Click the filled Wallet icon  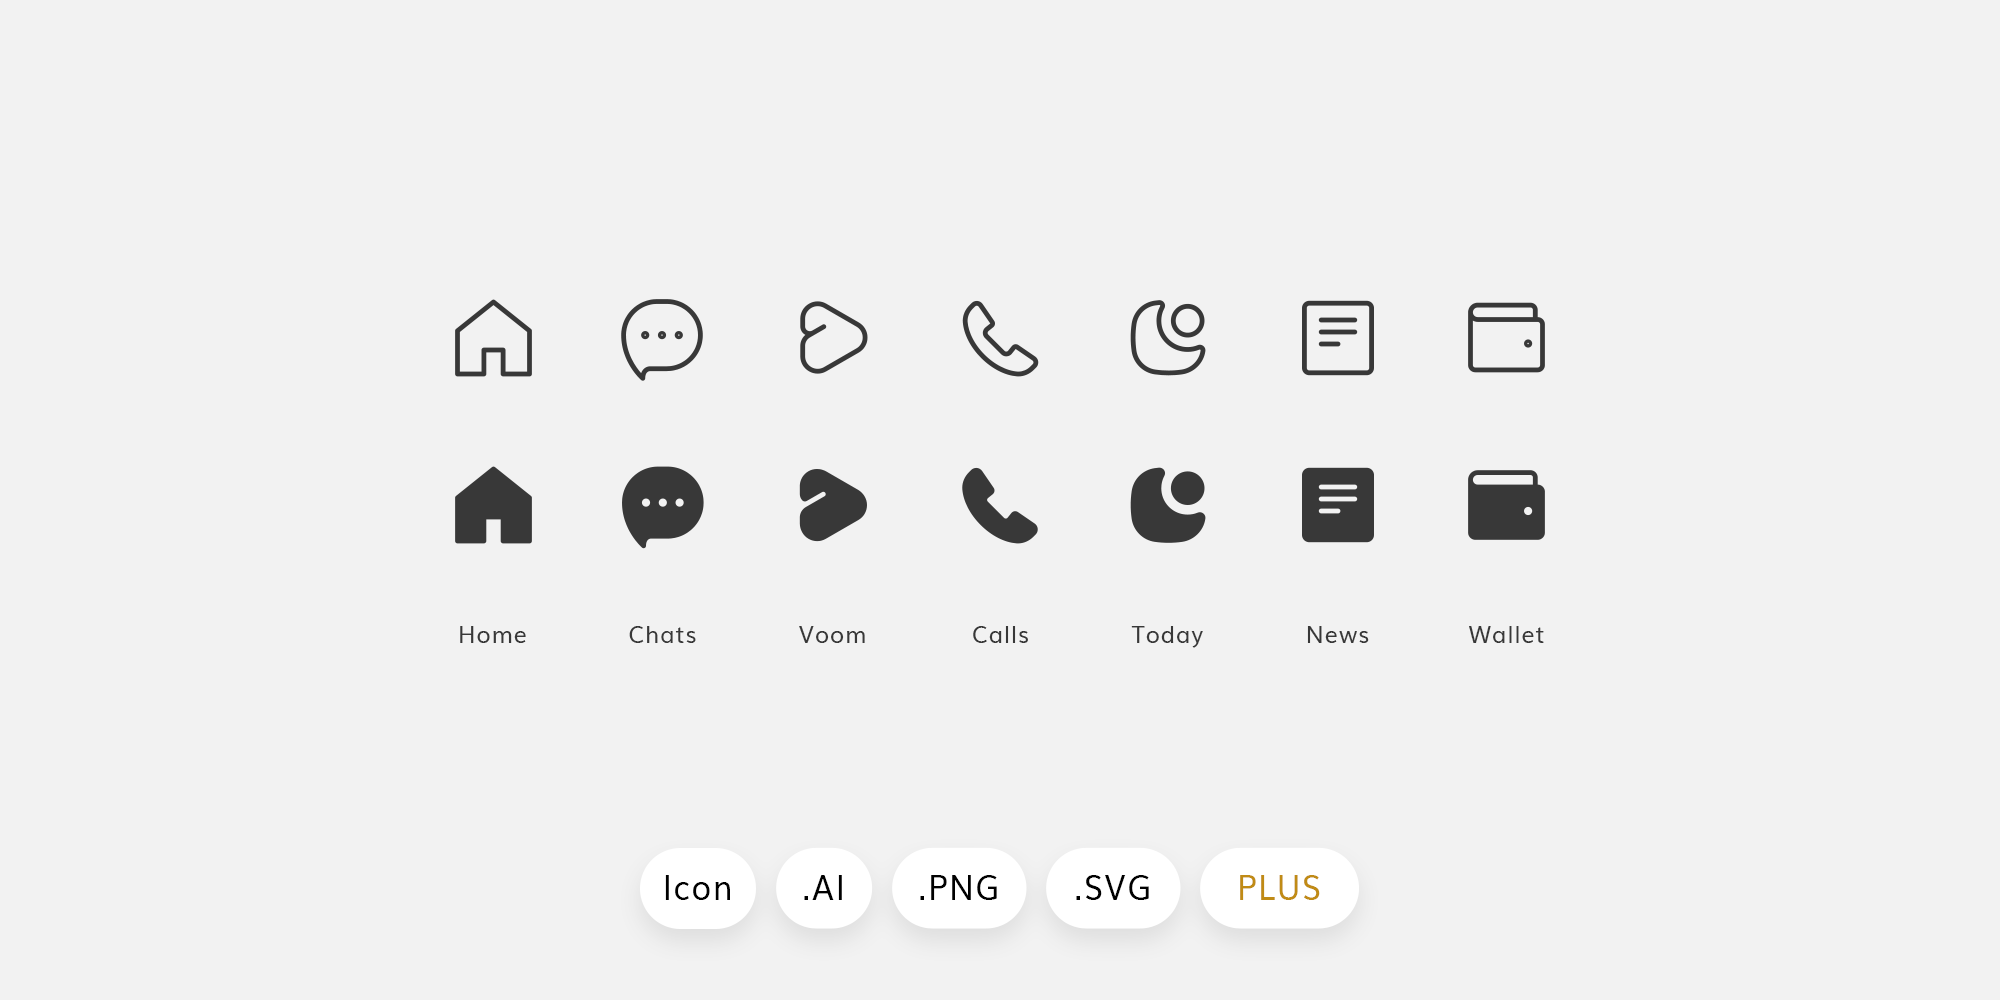click(x=1506, y=505)
